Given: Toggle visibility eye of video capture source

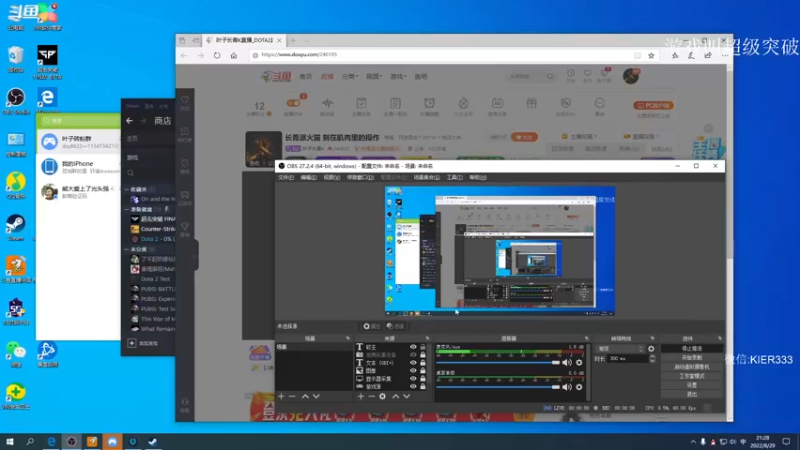Looking at the screenshot, I should point(413,355).
